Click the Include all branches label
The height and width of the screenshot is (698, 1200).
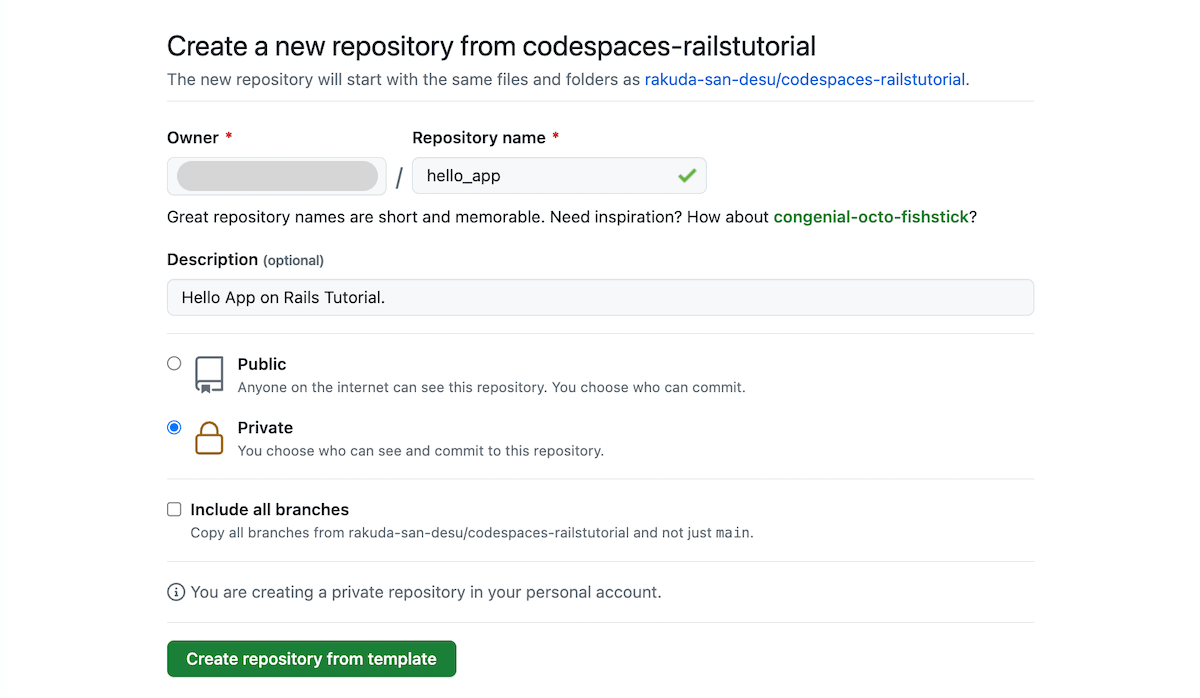click(269, 509)
